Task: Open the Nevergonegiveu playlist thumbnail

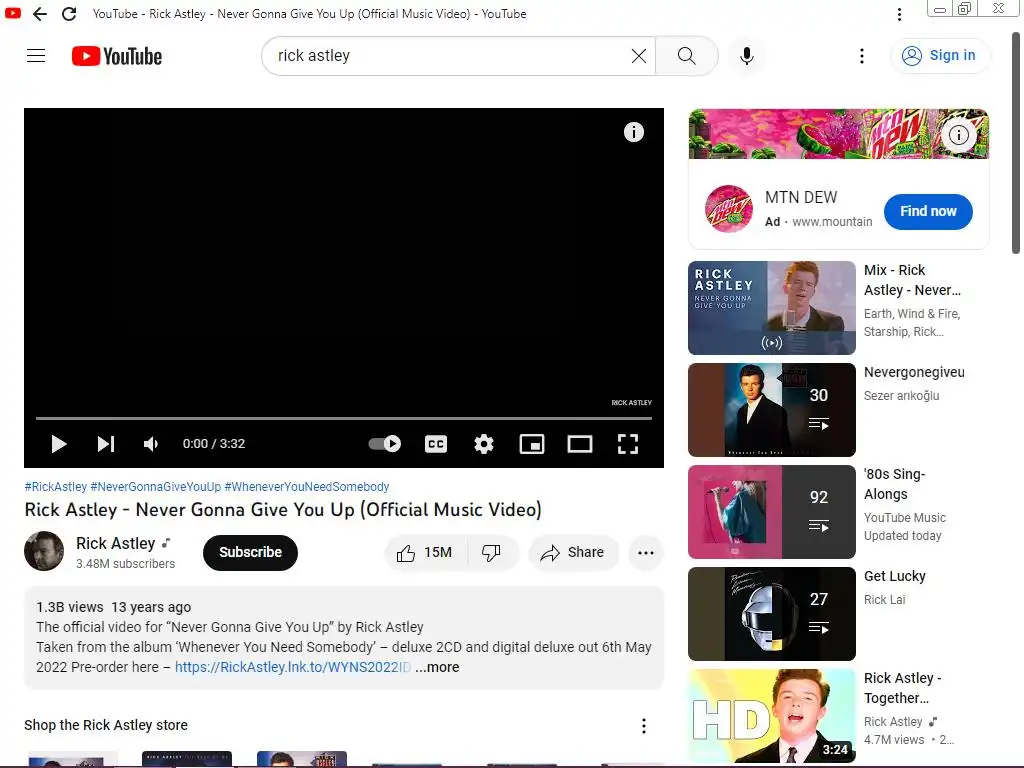Action: (771, 409)
